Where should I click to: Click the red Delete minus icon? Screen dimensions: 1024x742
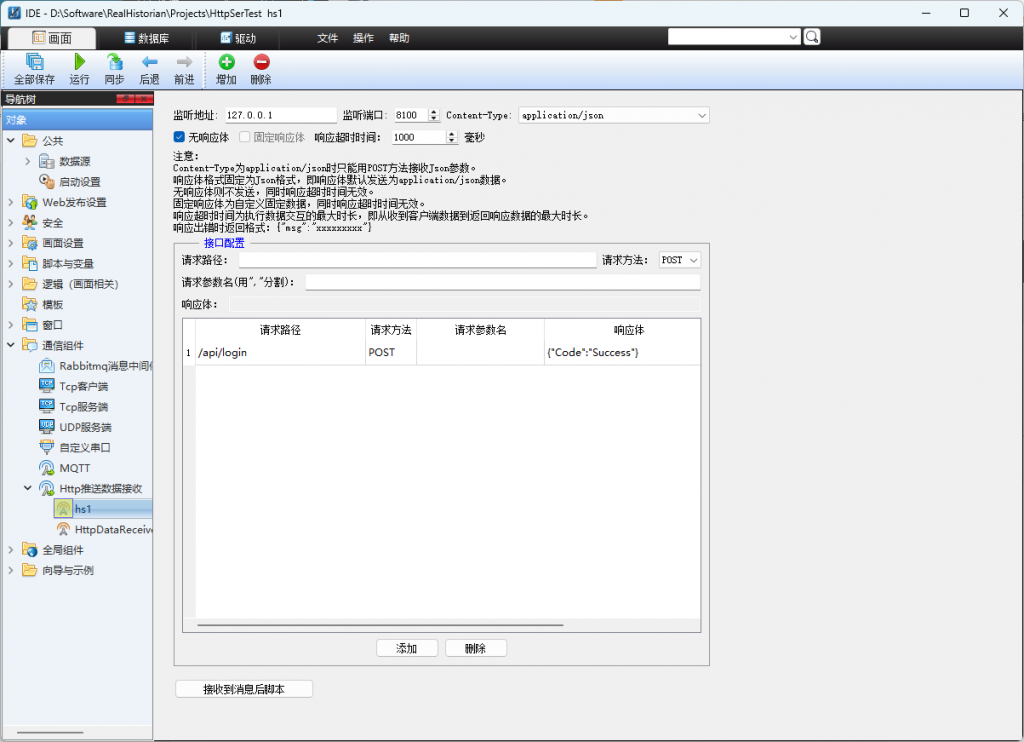tap(261, 62)
